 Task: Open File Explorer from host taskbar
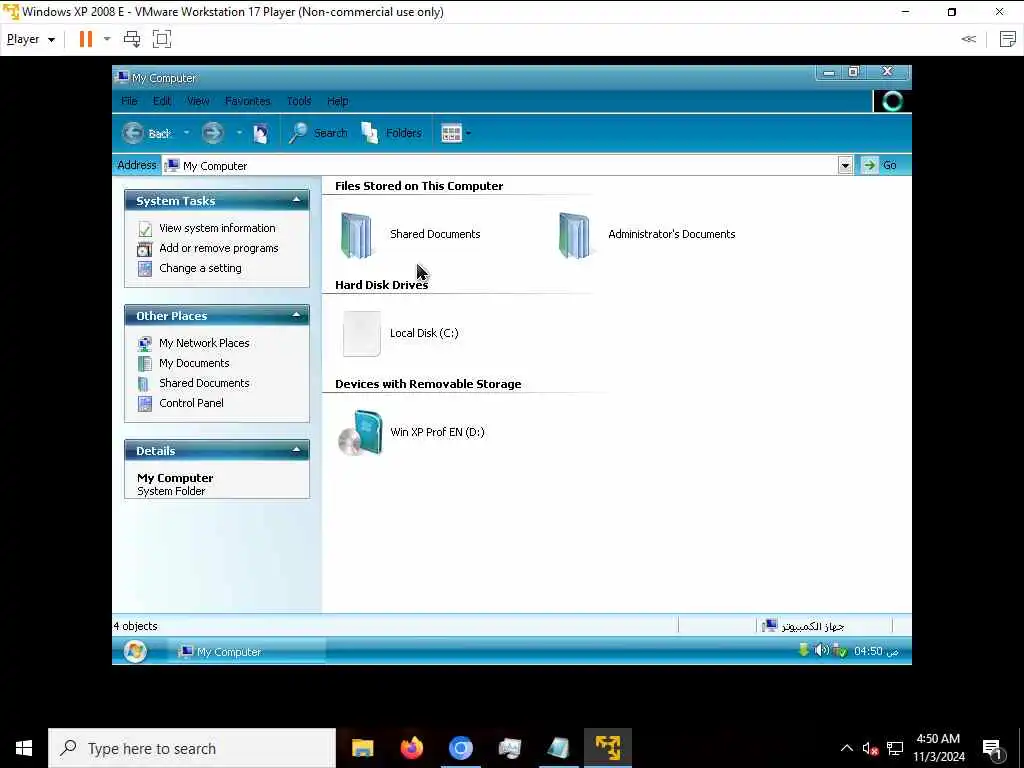362,748
